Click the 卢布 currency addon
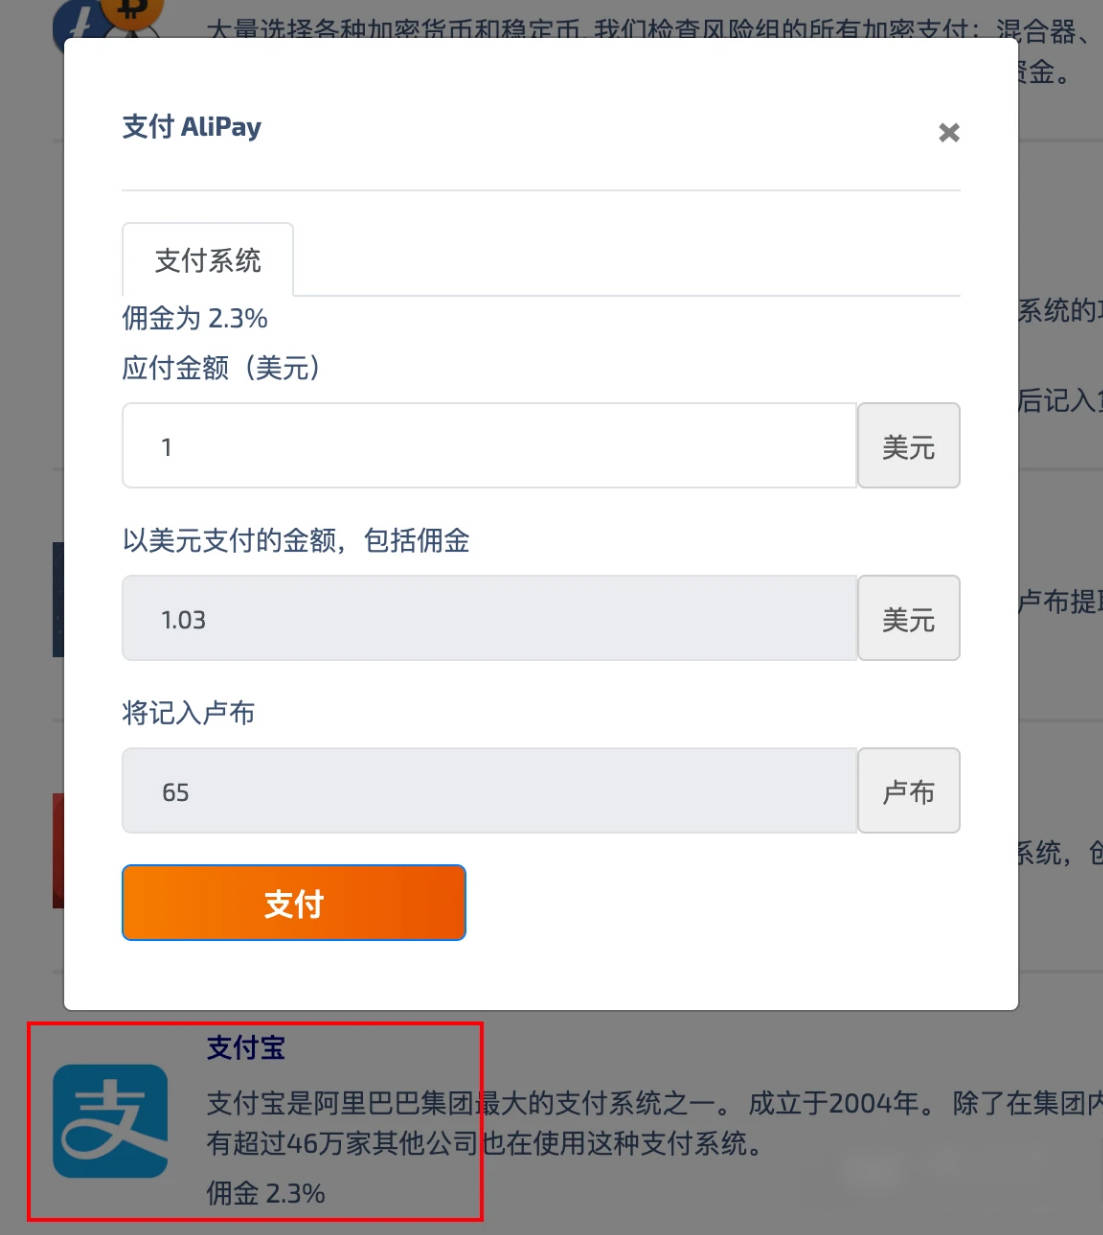Screen dimensions: 1103x1235 click(x=908, y=791)
